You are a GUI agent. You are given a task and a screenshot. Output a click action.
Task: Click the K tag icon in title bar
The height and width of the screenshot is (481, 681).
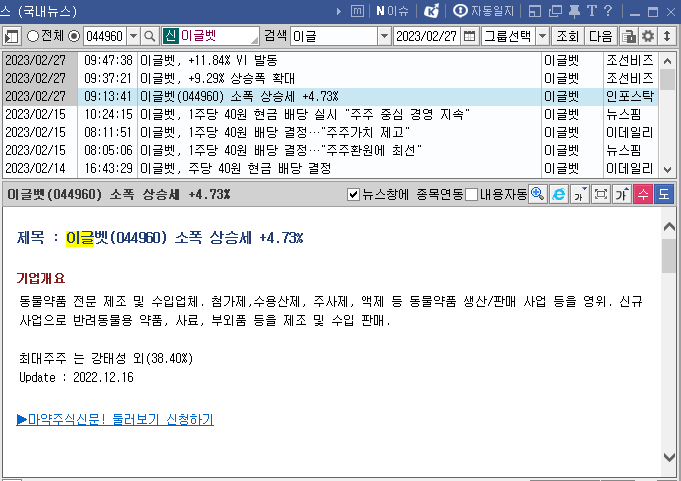click(431, 11)
